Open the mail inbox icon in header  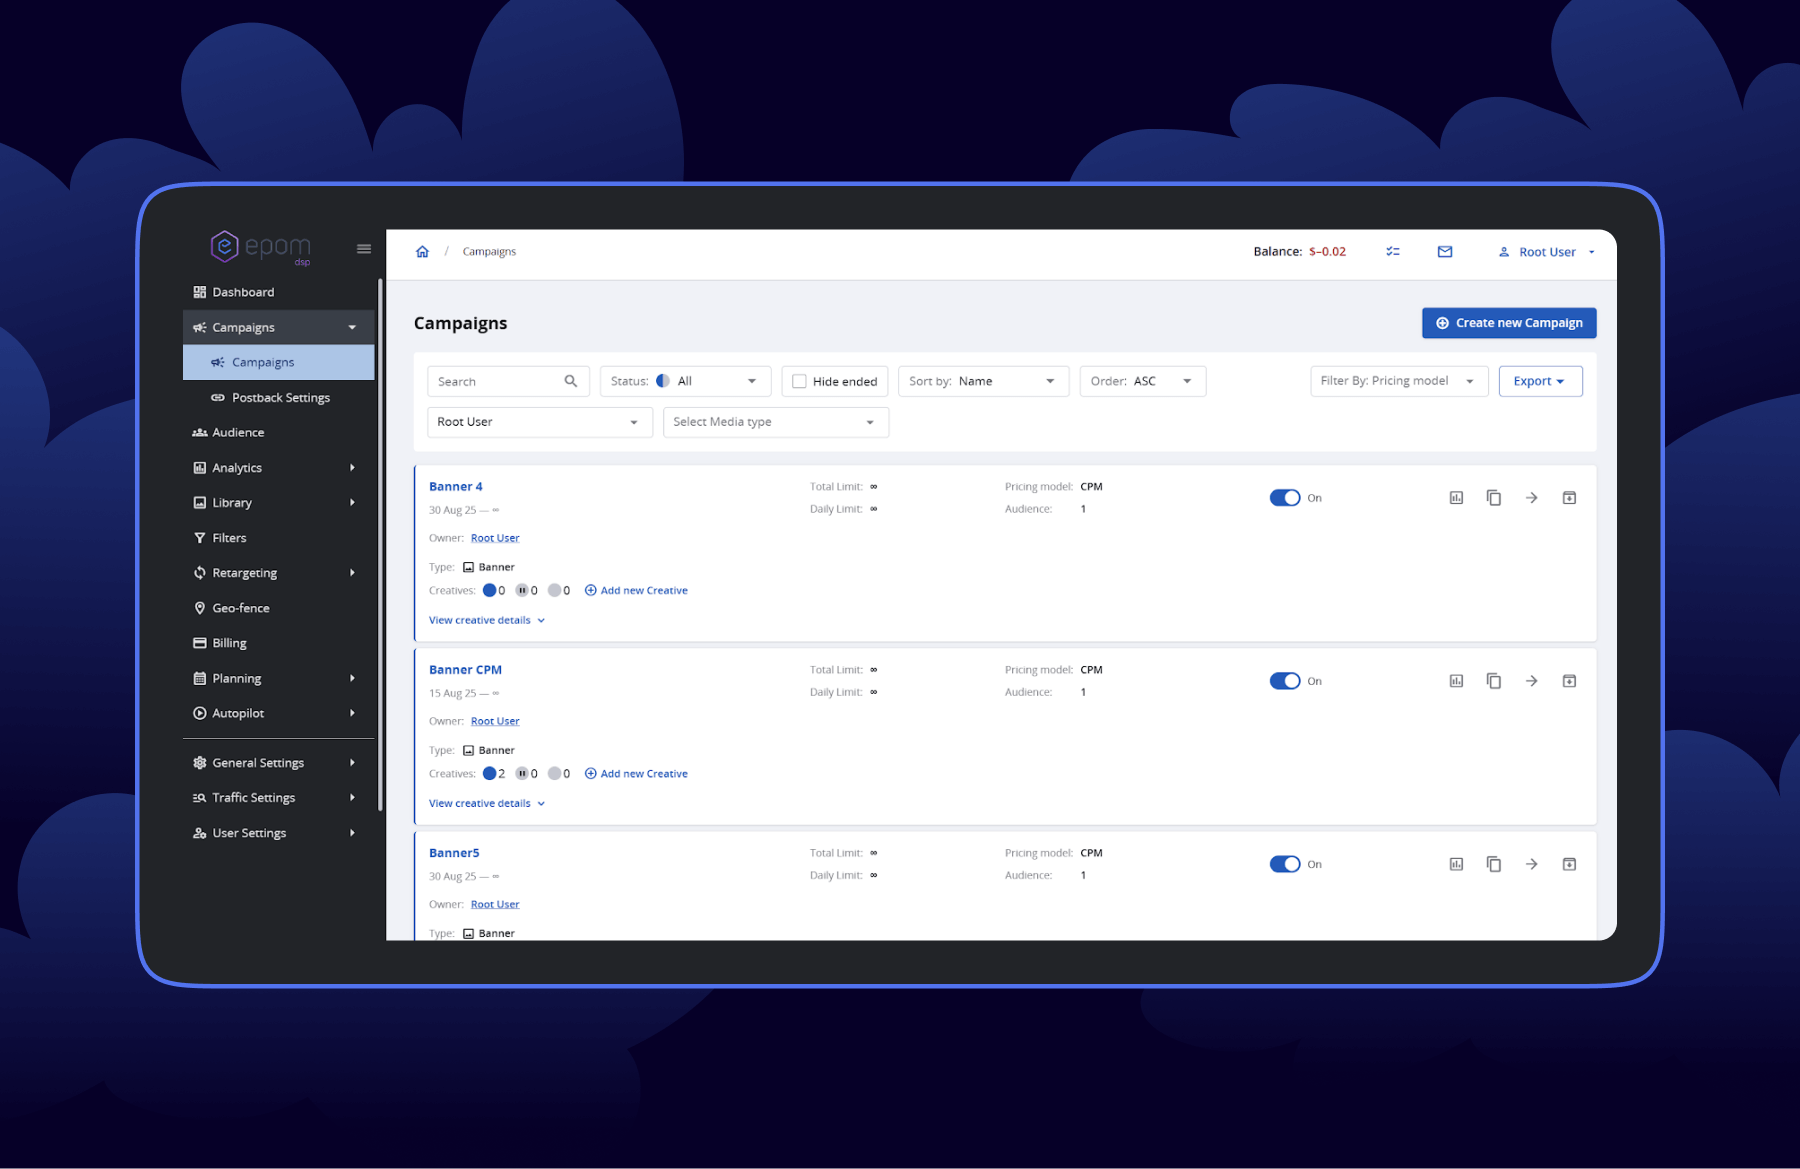click(x=1444, y=252)
